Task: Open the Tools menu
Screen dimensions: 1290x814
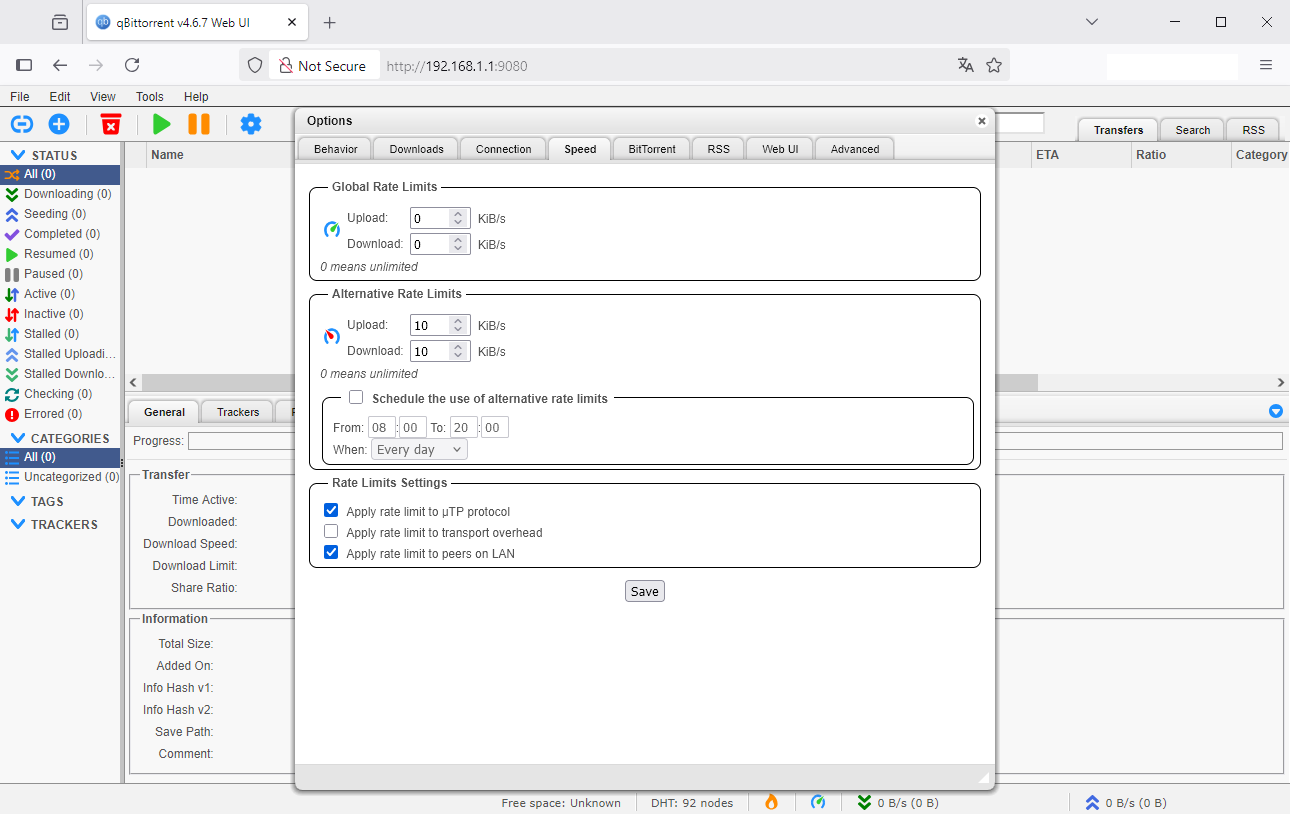Action: point(150,97)
